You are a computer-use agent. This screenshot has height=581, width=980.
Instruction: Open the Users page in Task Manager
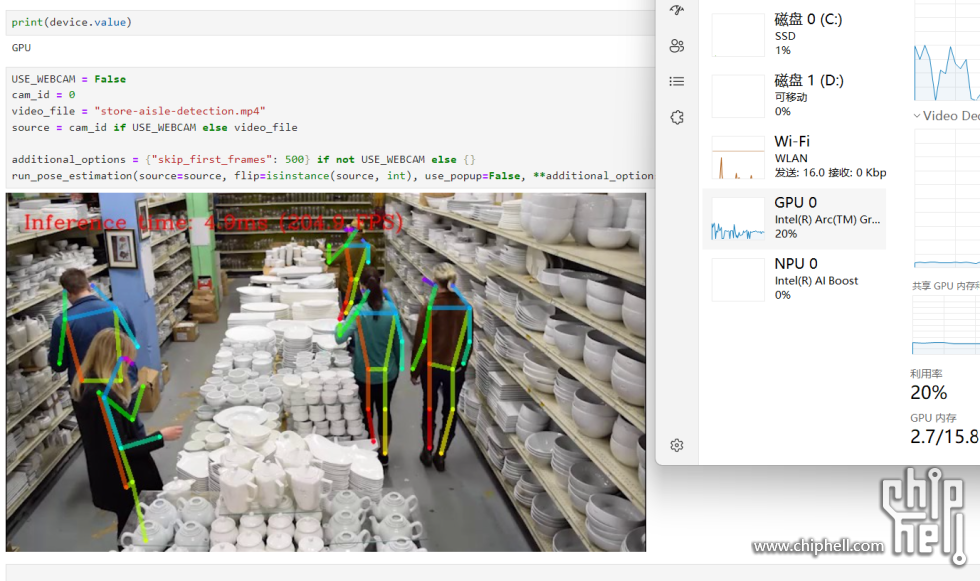click(x=677, y=46)
